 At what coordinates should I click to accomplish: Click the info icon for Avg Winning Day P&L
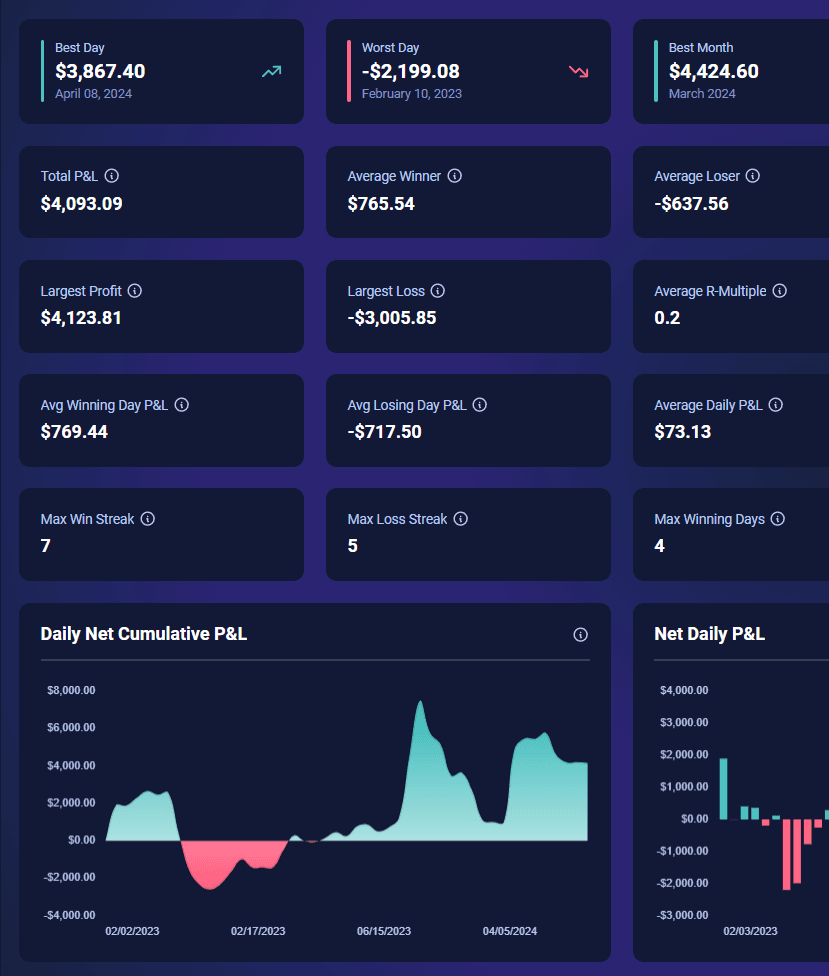coord(182,405)
